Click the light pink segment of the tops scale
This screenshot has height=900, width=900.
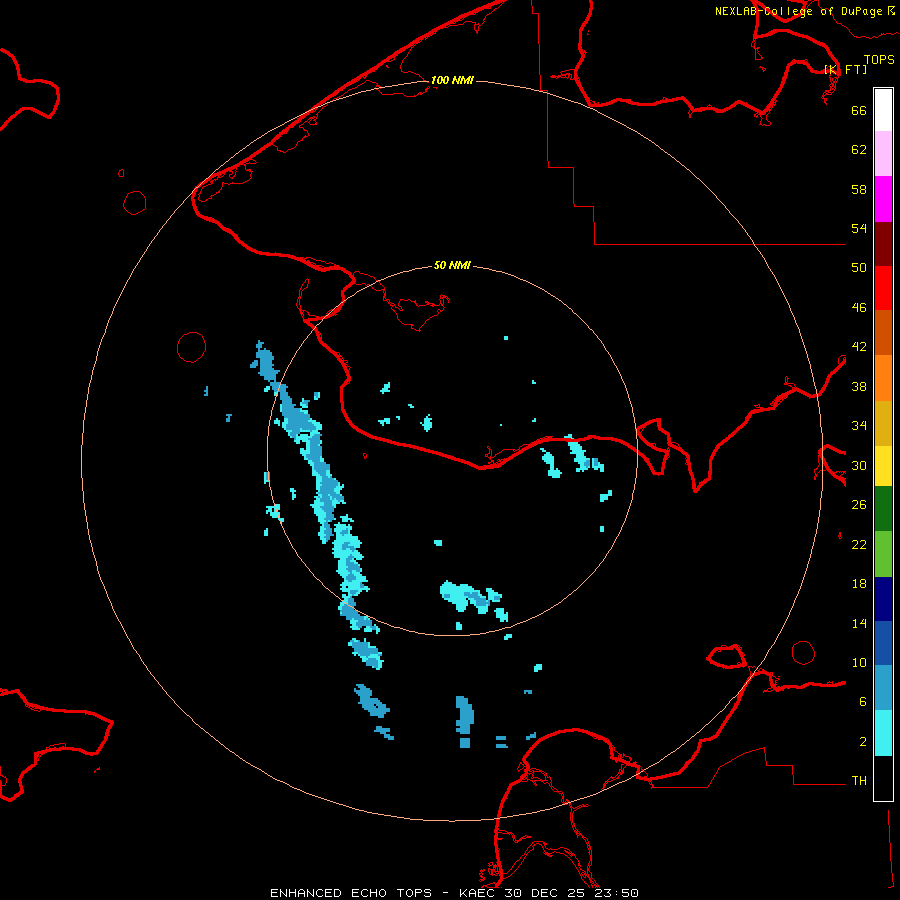pyautogui.click(x=883, y=154)
